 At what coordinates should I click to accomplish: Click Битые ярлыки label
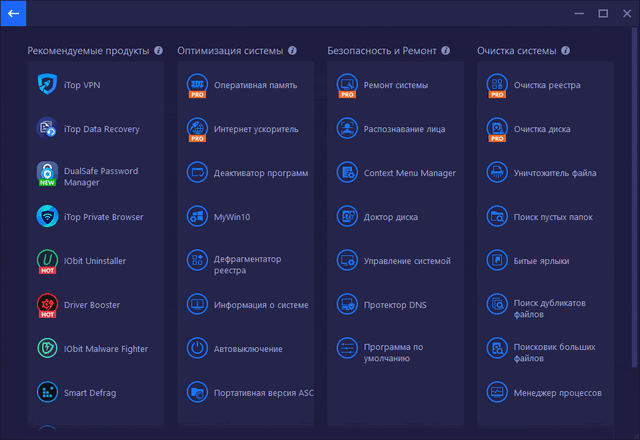tap(541, 261)
